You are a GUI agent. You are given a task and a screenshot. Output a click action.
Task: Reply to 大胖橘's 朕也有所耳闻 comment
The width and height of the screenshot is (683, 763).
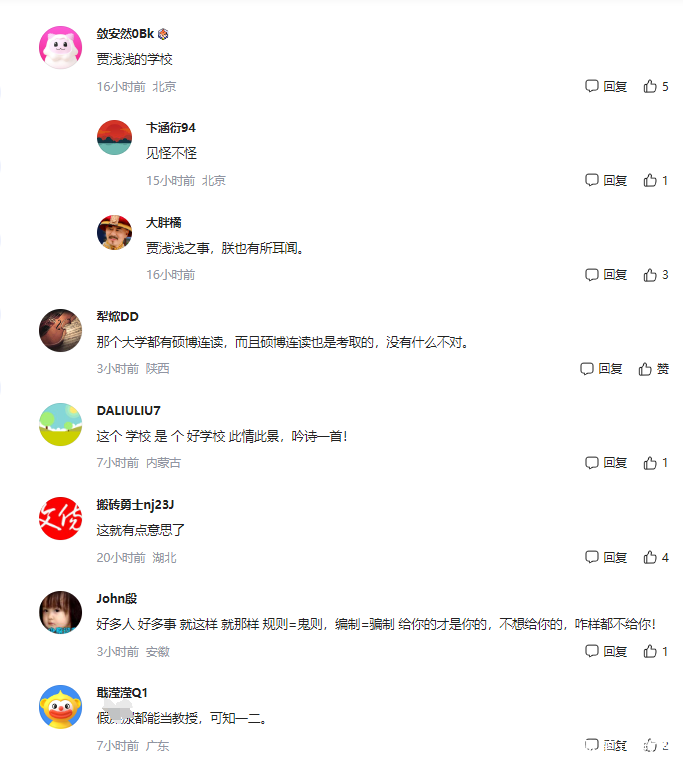click(x=606, y=275)
